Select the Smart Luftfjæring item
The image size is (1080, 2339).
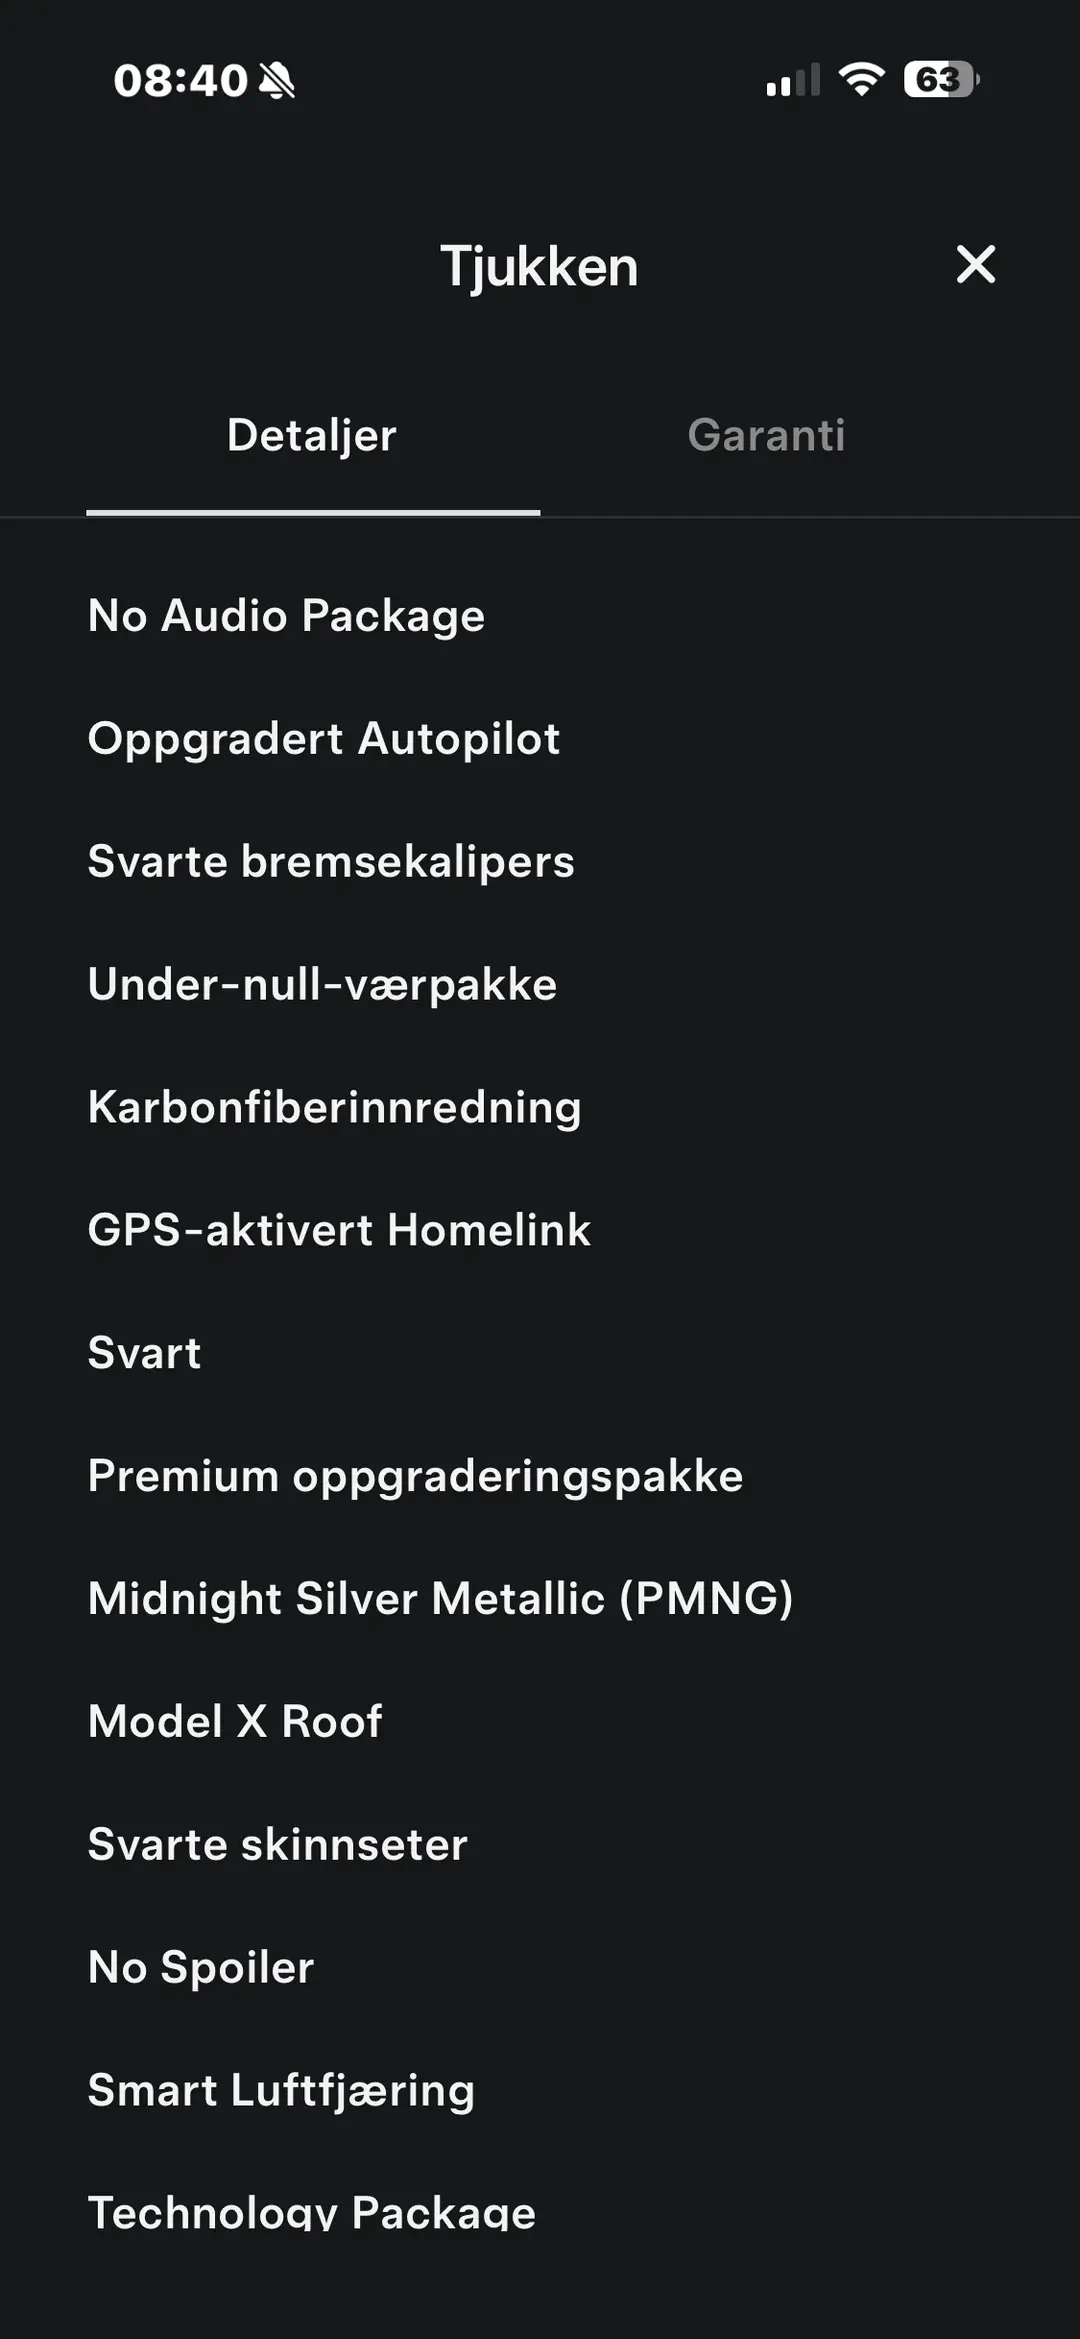click(x=281, y=2091)
